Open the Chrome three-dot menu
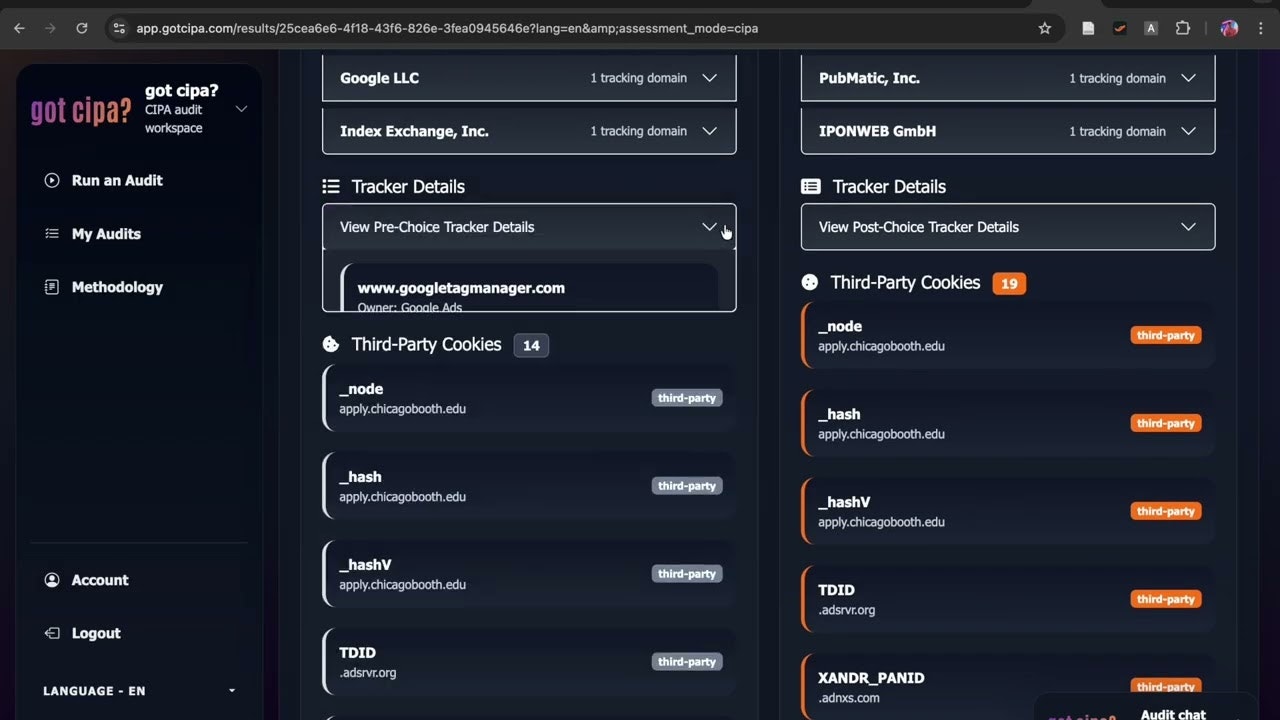Viewport: 1280px width, 720px height. coord(1260,28)
